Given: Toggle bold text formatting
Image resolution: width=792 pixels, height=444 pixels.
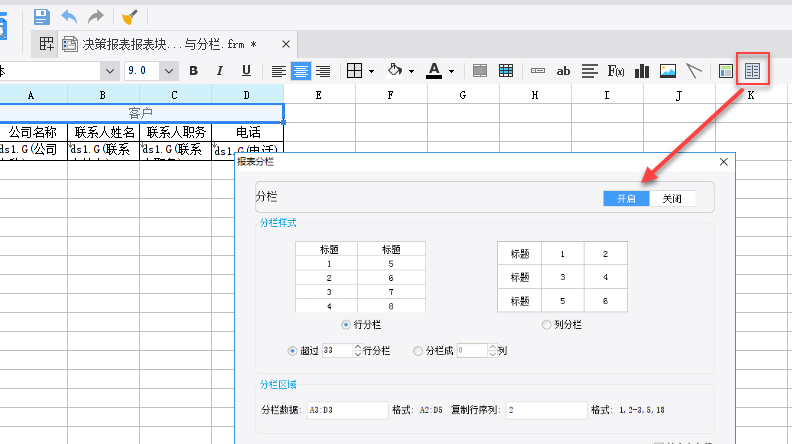Looking at the screenshot, I should [193, 71].
